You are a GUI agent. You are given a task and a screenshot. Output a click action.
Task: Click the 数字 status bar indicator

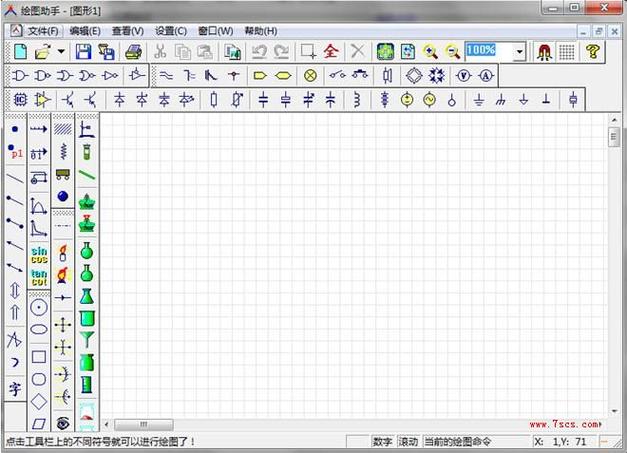pos(382,441)
